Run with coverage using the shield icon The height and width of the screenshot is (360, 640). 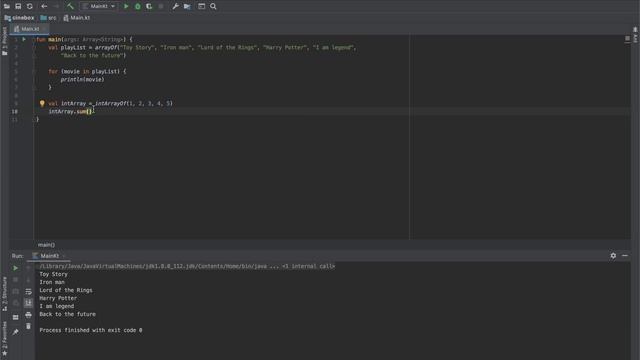pyautogui.click(x=149, y=6)
